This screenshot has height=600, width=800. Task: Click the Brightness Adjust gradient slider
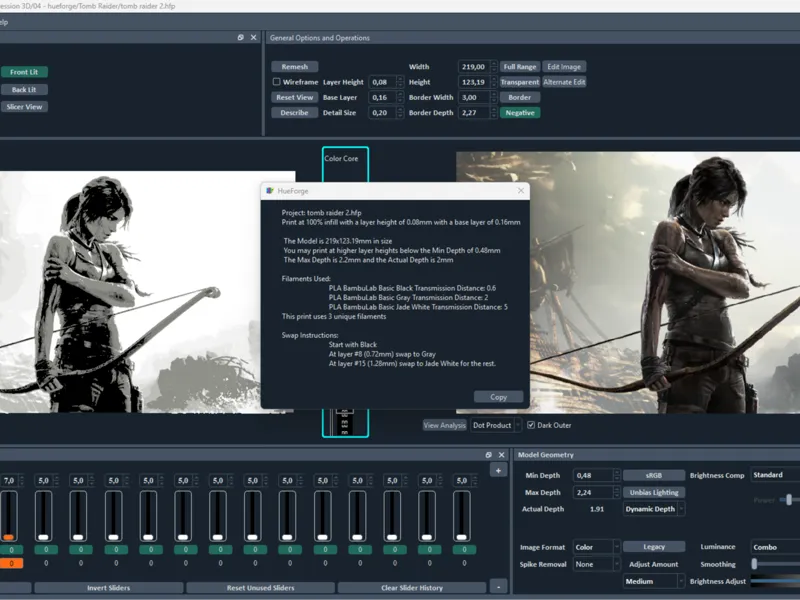click(775, 581)
